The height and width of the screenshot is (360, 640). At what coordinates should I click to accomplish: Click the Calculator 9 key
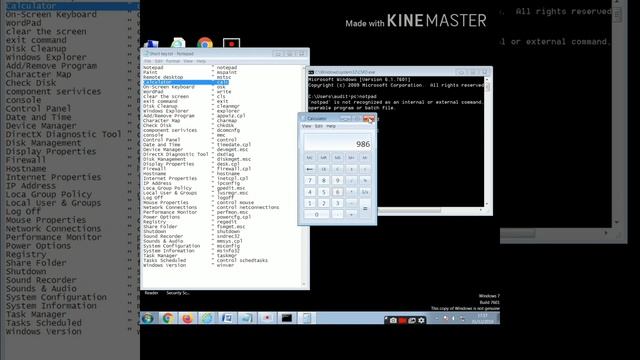(x=337, y=180)
